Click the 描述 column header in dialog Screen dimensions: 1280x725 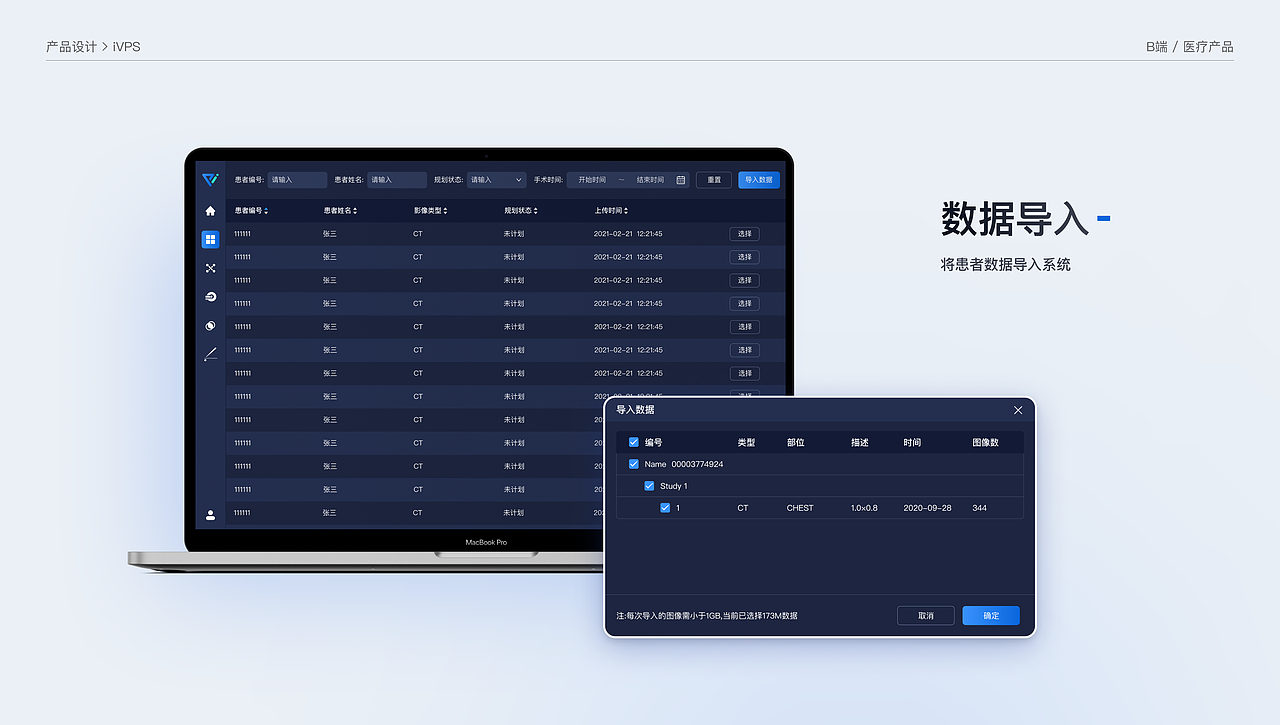coord(860,442)
